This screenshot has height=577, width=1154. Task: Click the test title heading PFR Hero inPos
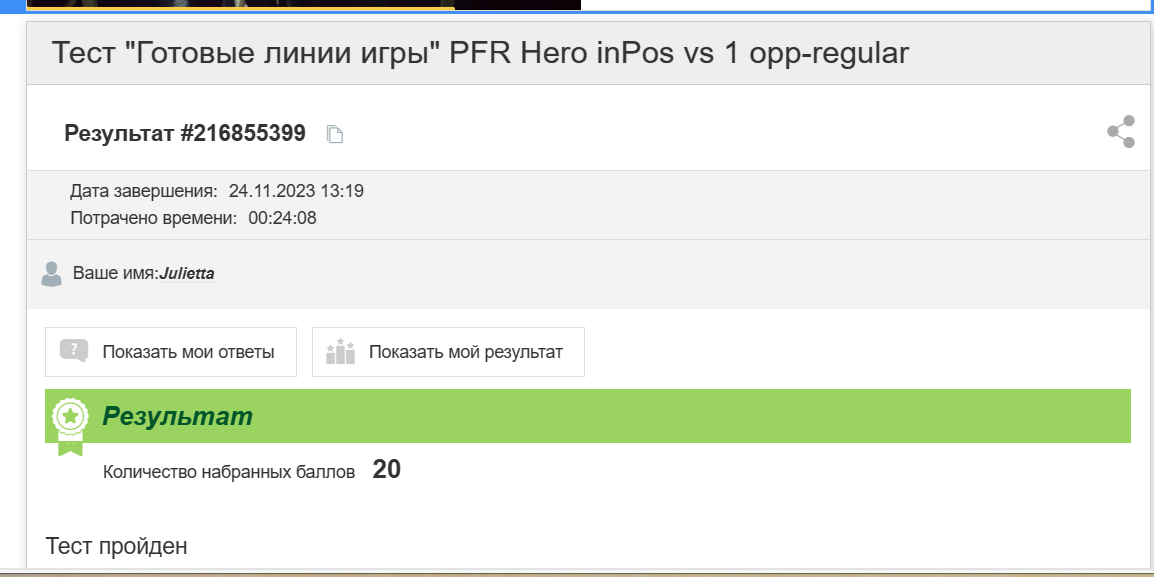tap(480, 53)
